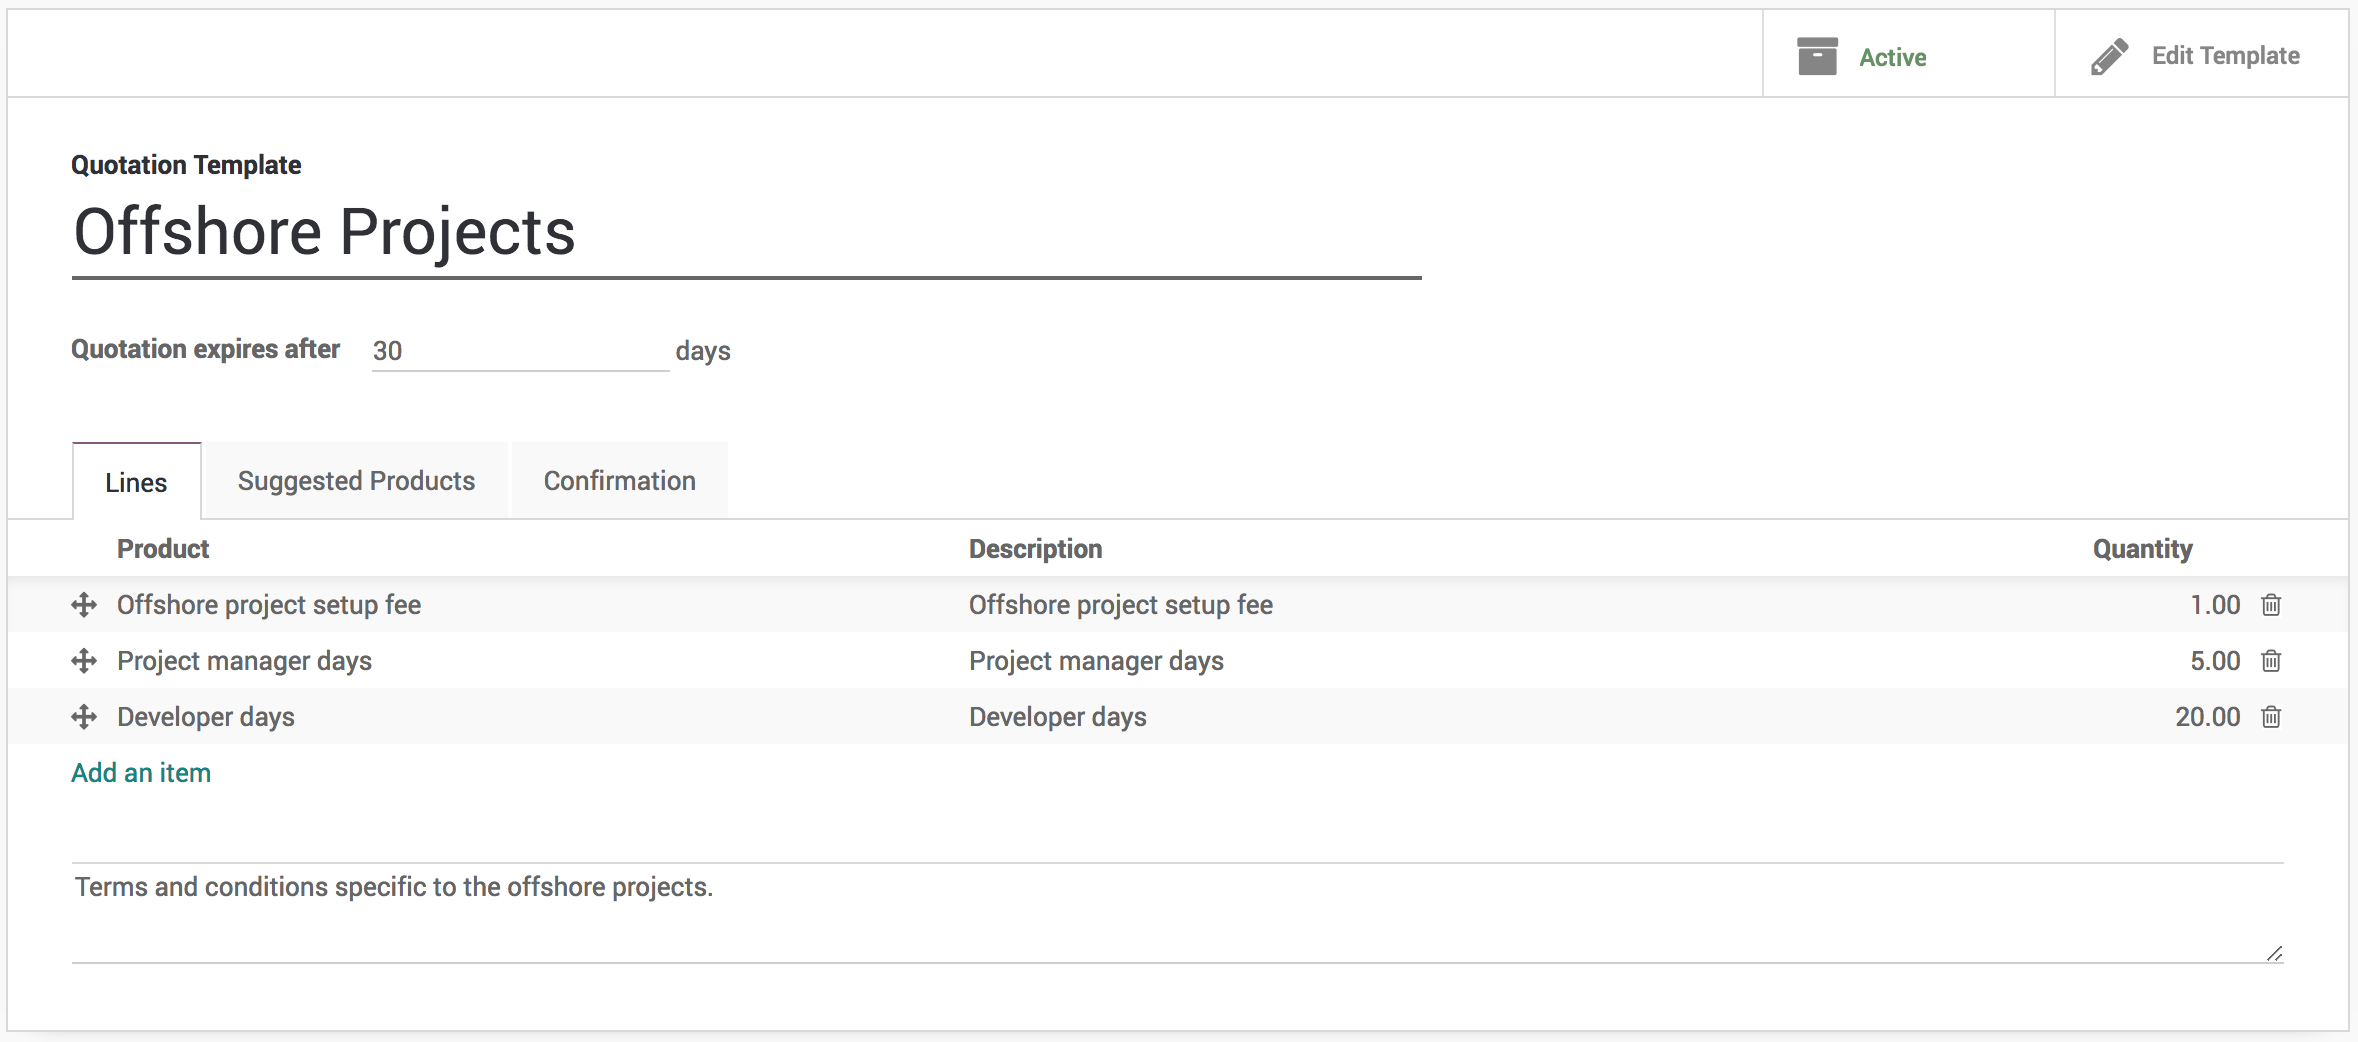This screenshot has height=1042, width=2358.
Task: Edit the Developer days quantity 20.00
Action: click(2207, 717)
